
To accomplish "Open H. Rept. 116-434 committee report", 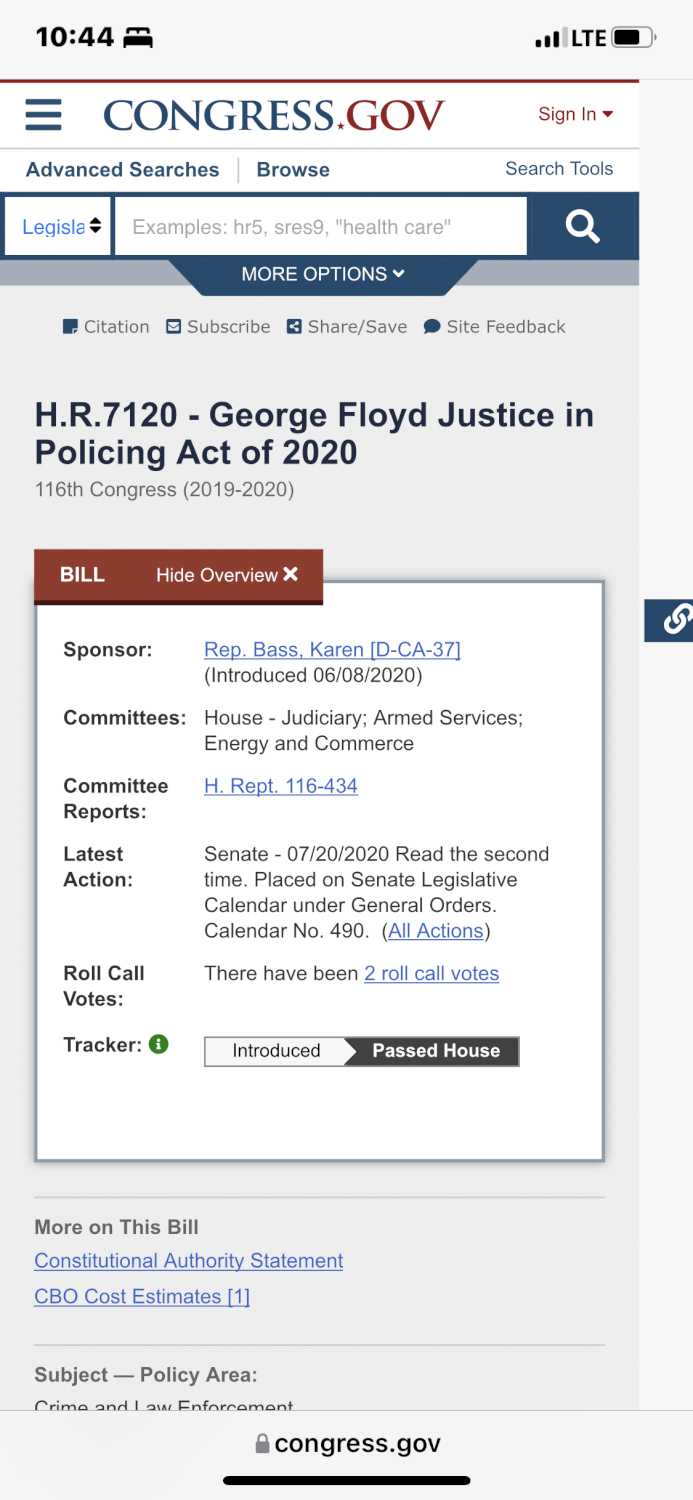I will coord(281,786).
